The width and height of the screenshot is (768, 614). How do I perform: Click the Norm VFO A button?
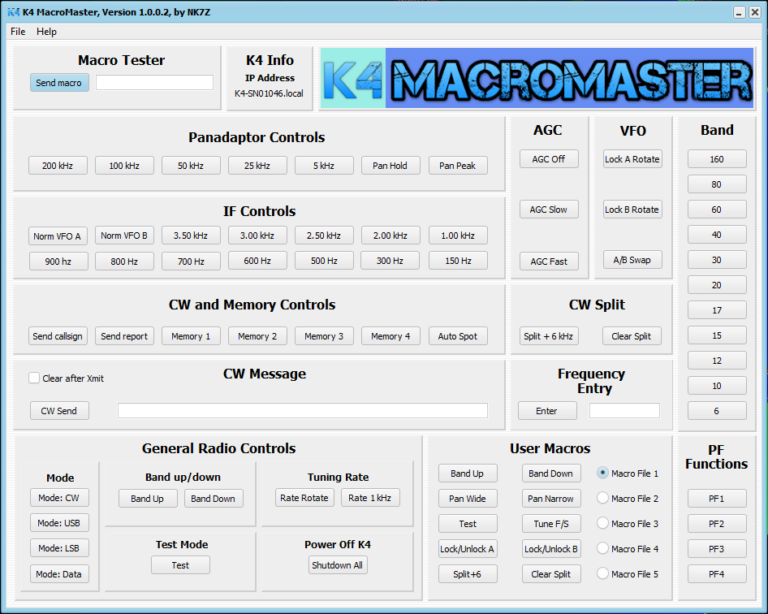[57, 236]
